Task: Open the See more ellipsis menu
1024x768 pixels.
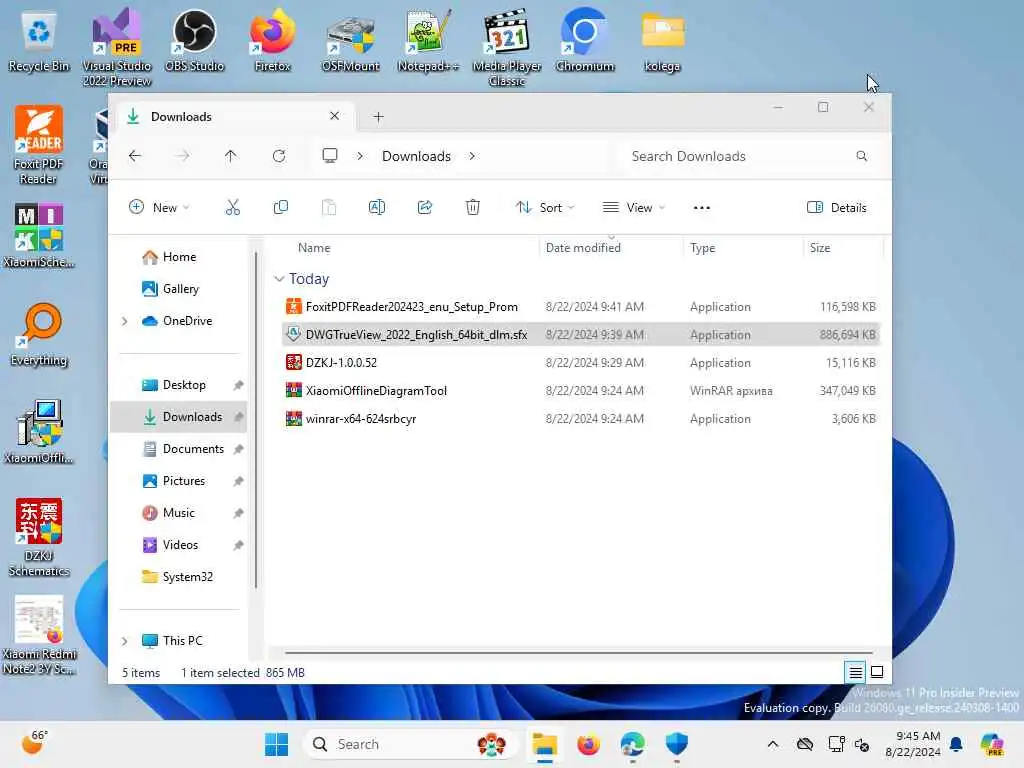Action: tap(701, 208)
